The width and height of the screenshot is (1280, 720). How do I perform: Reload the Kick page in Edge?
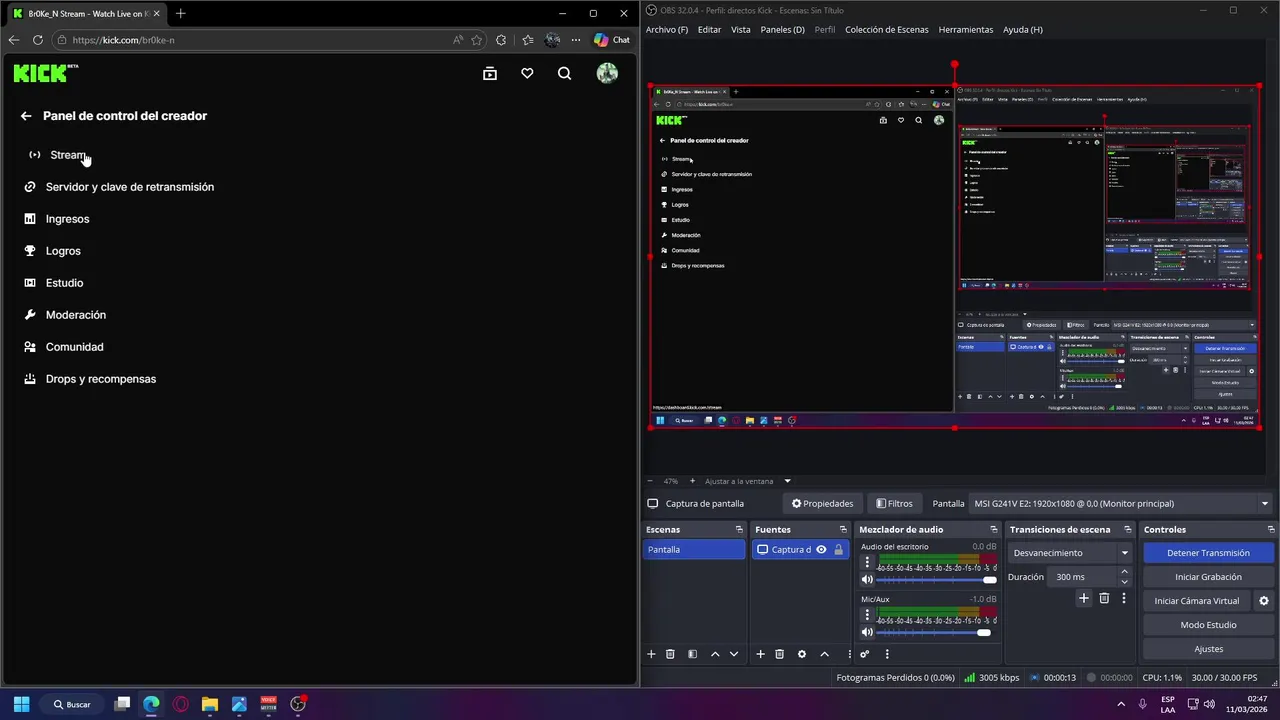click(38, 40)
